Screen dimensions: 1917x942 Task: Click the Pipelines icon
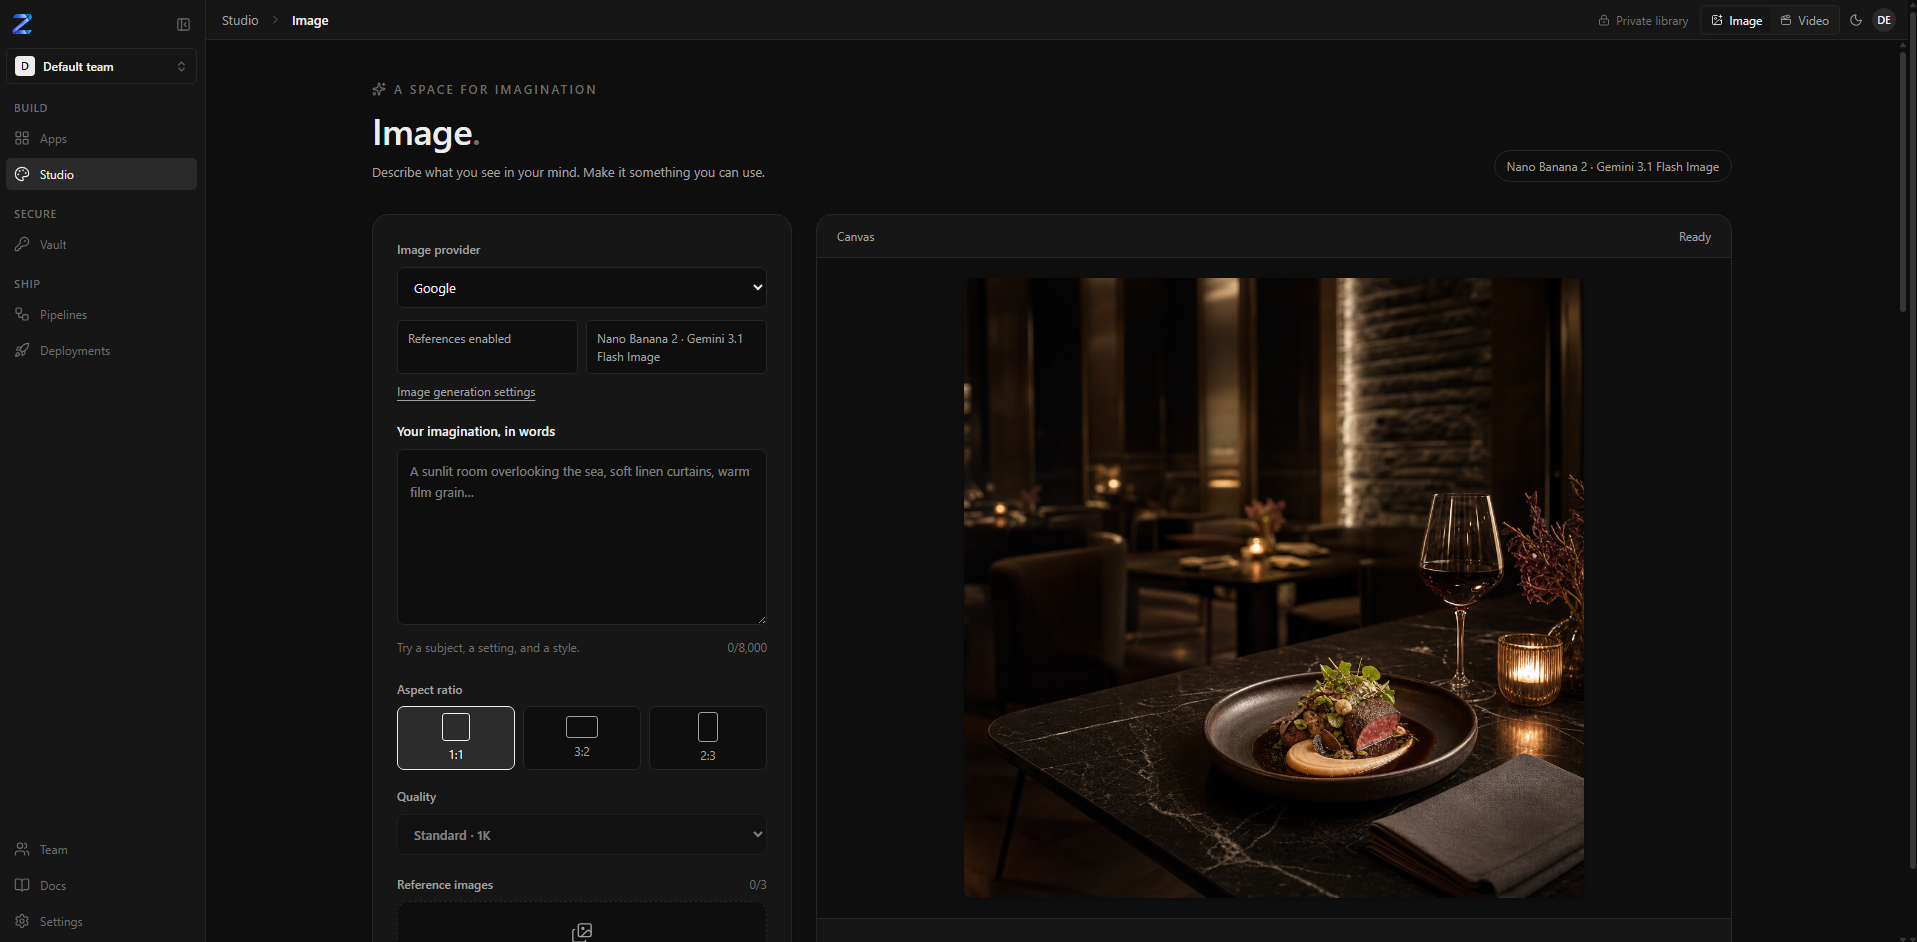(x=22, y=314)
